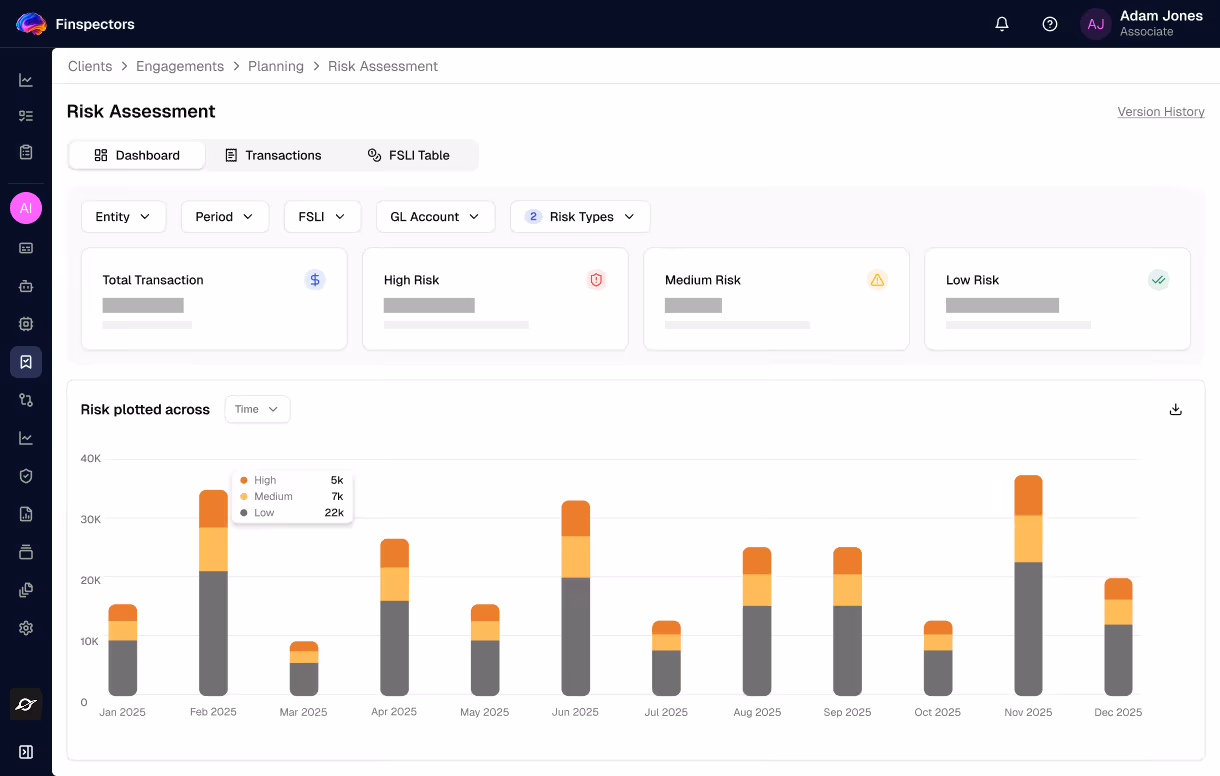Click the Mar 2025 bar in chart
The height and width of the screenshot is (776, 1220).
pos(304,668)
